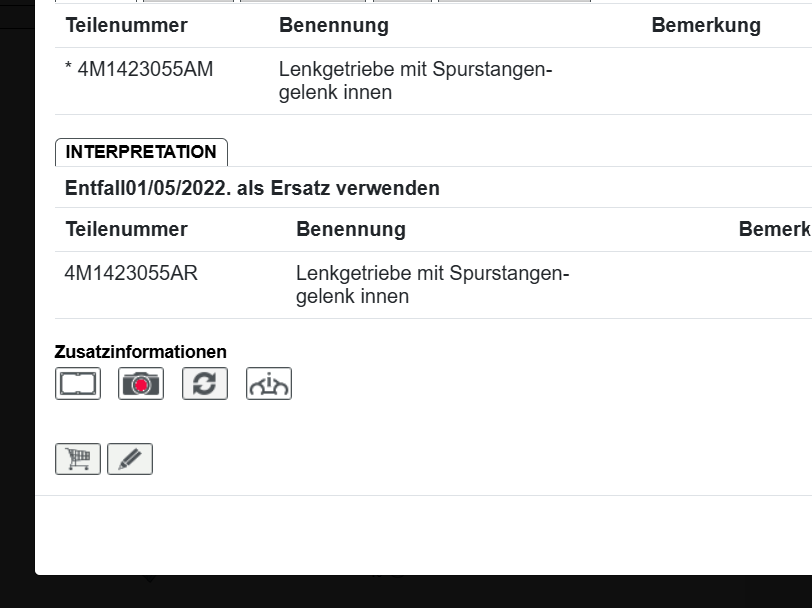Click the Entfall 01/05/2022 replacement notice
The height and width of the screenshot is (608, 812).
(252, 188)
